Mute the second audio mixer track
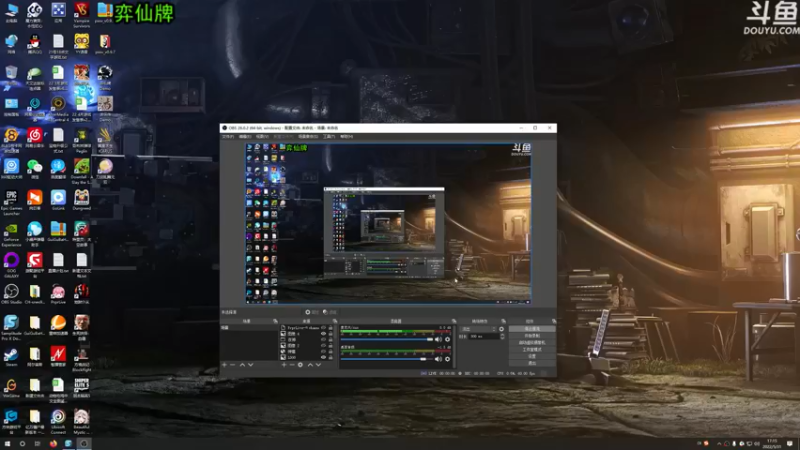Screen dimensions: 800x450 click(x=438, y=359)
